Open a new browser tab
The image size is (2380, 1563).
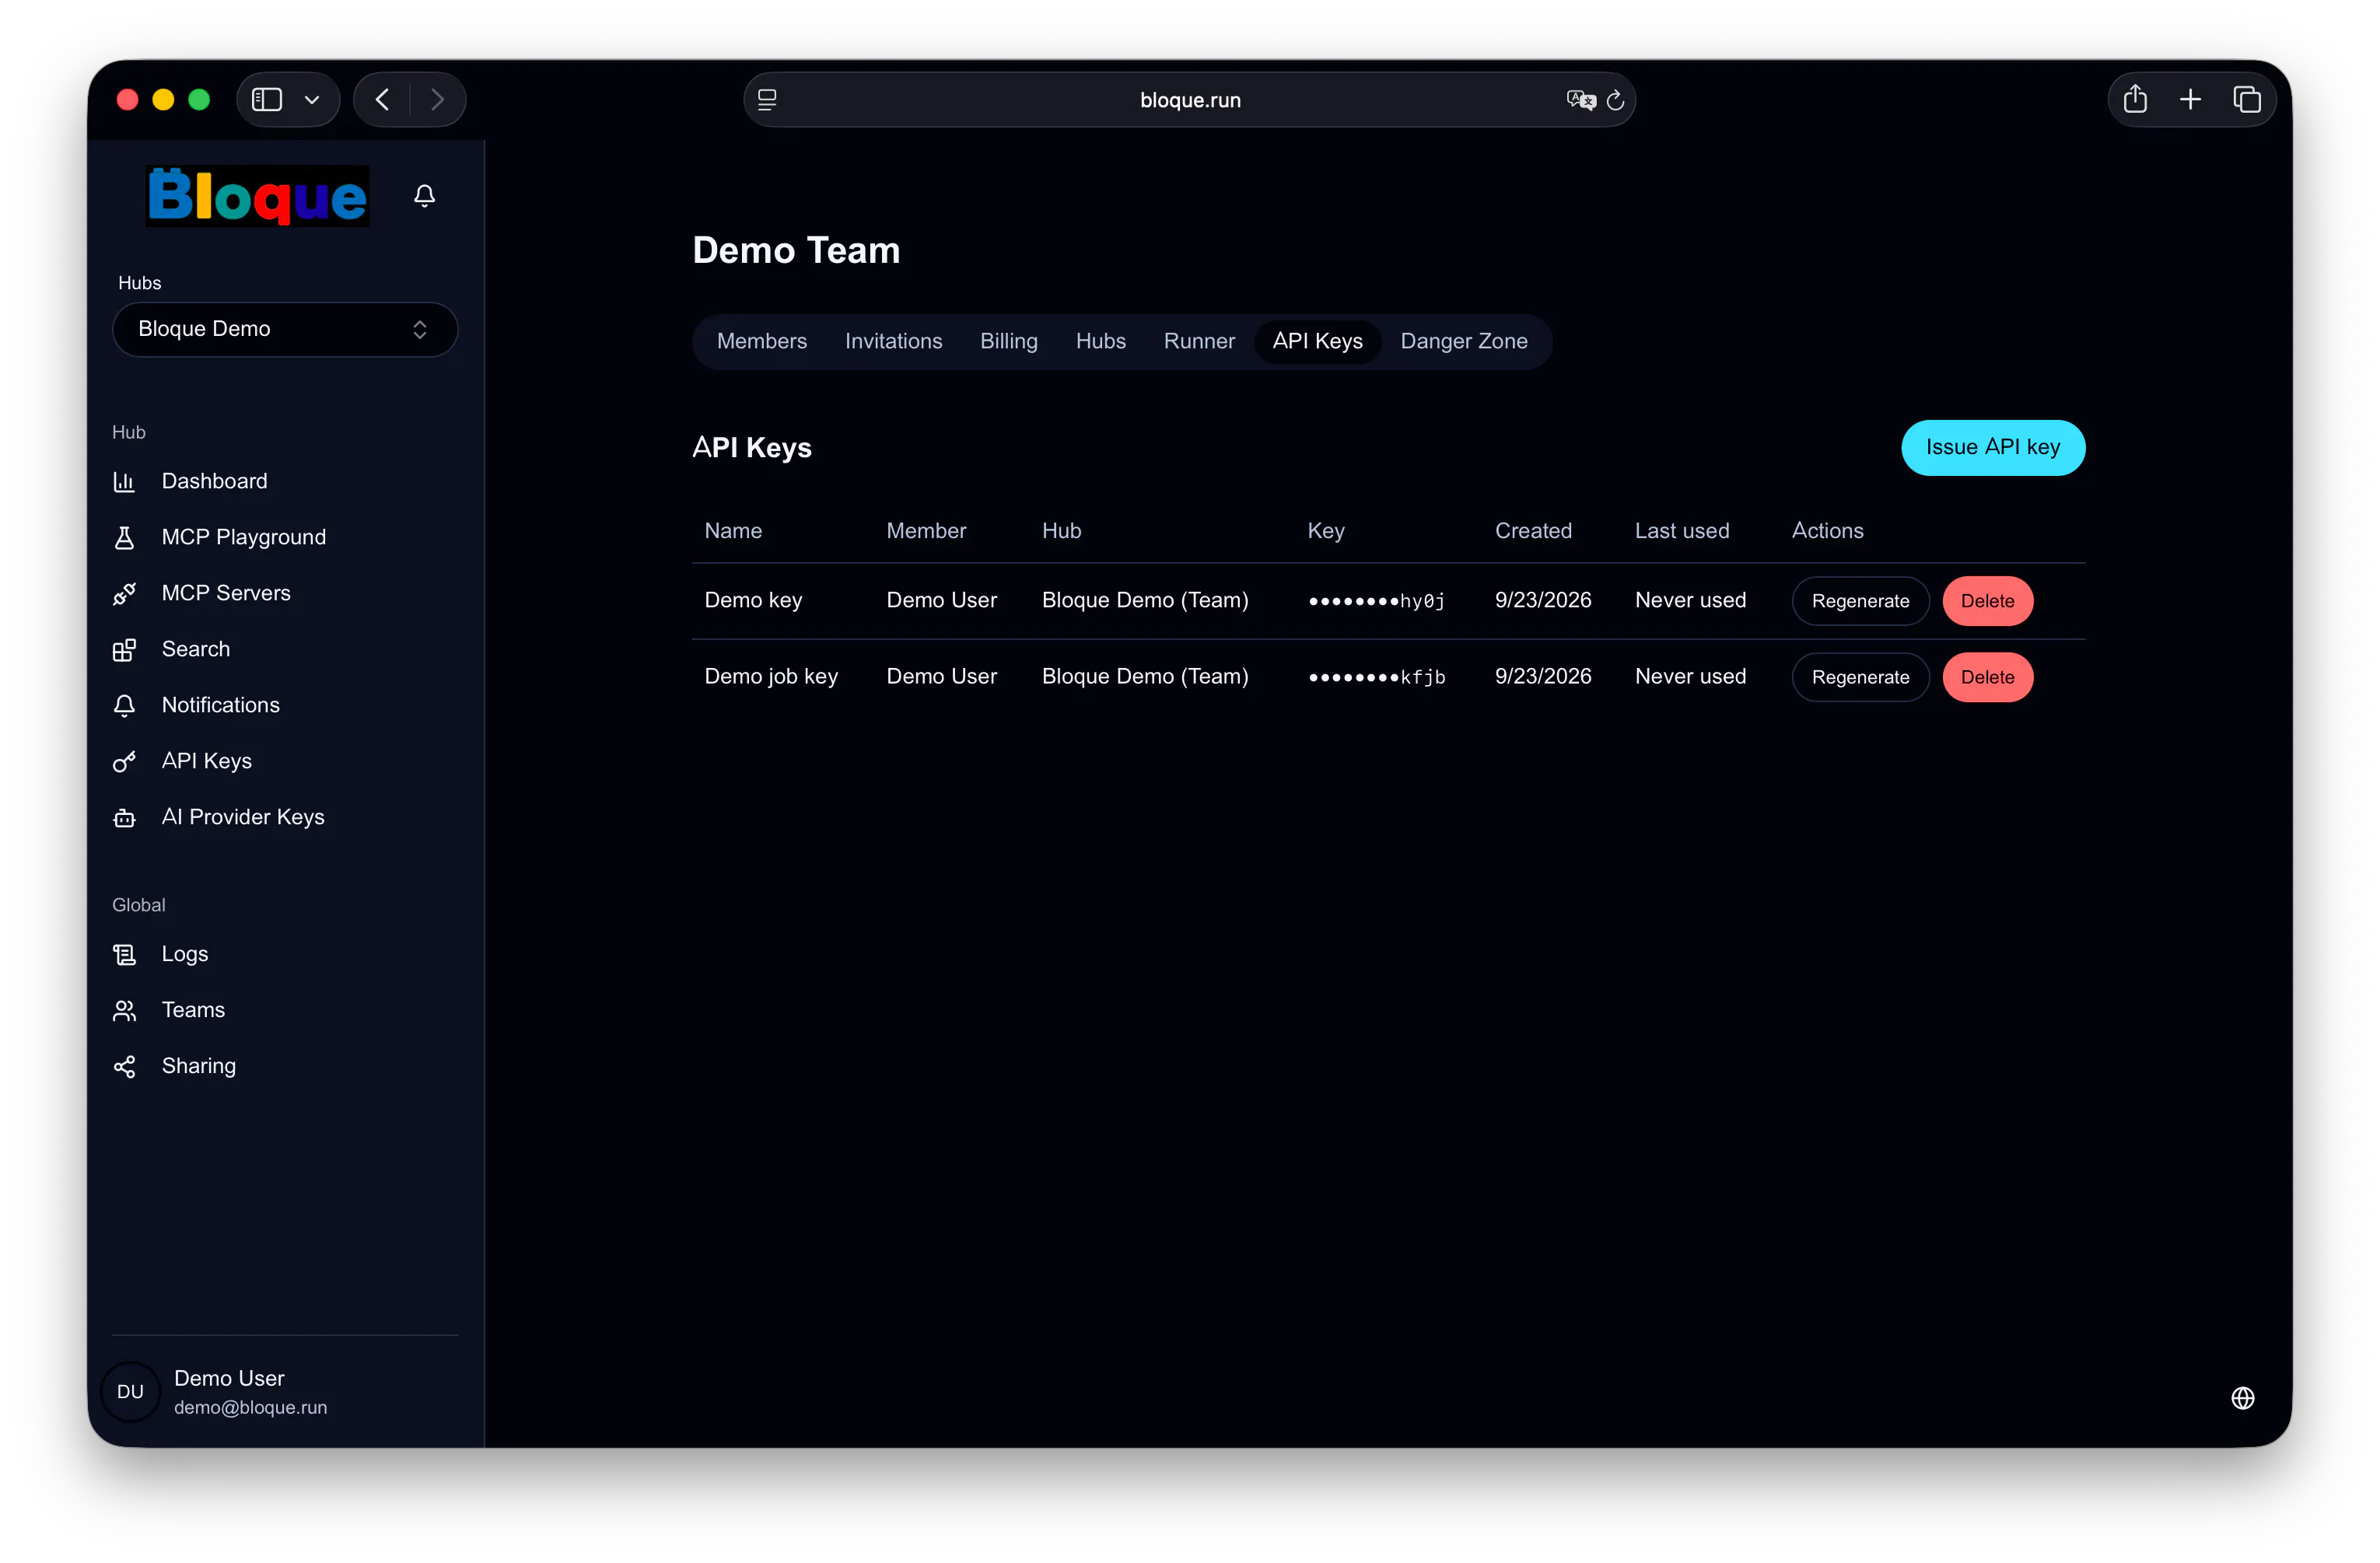click(x=2190, y=100)
